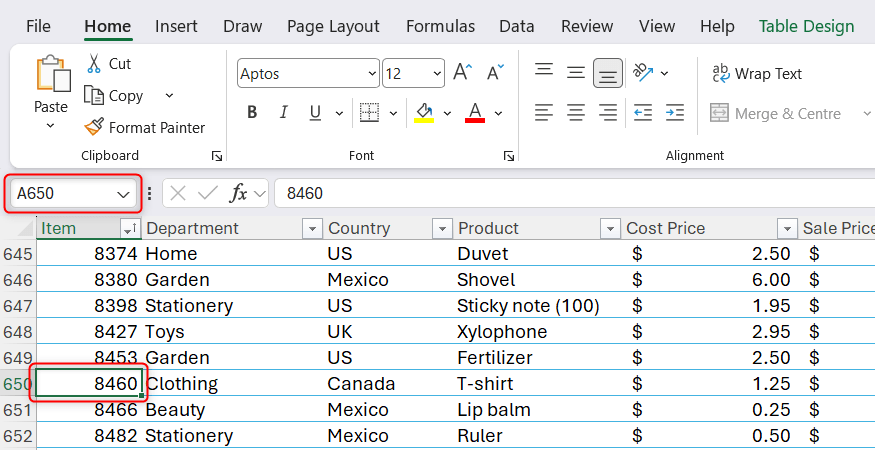The height and width of the screenshot is (450, 875).
Task: Switch to the Table Design tab
Action: point(806,26)
